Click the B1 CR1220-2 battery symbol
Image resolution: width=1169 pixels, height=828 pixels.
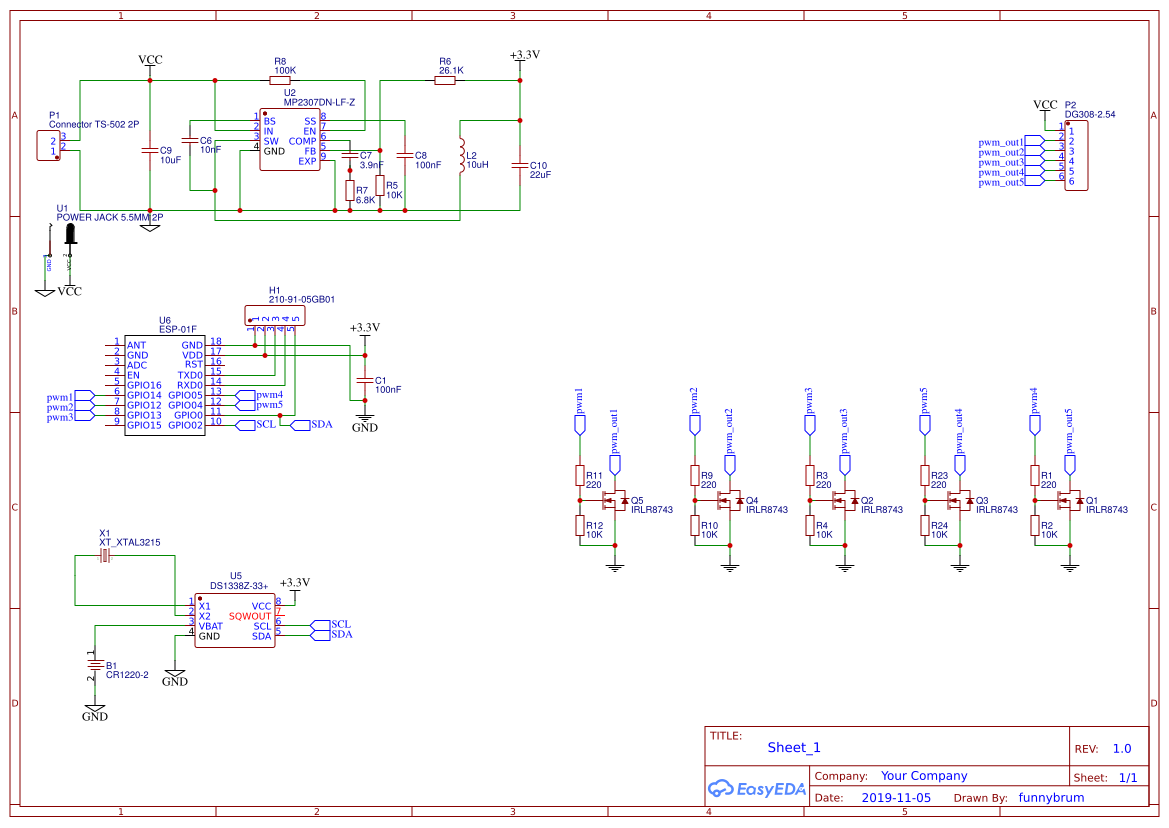[95, 666]
